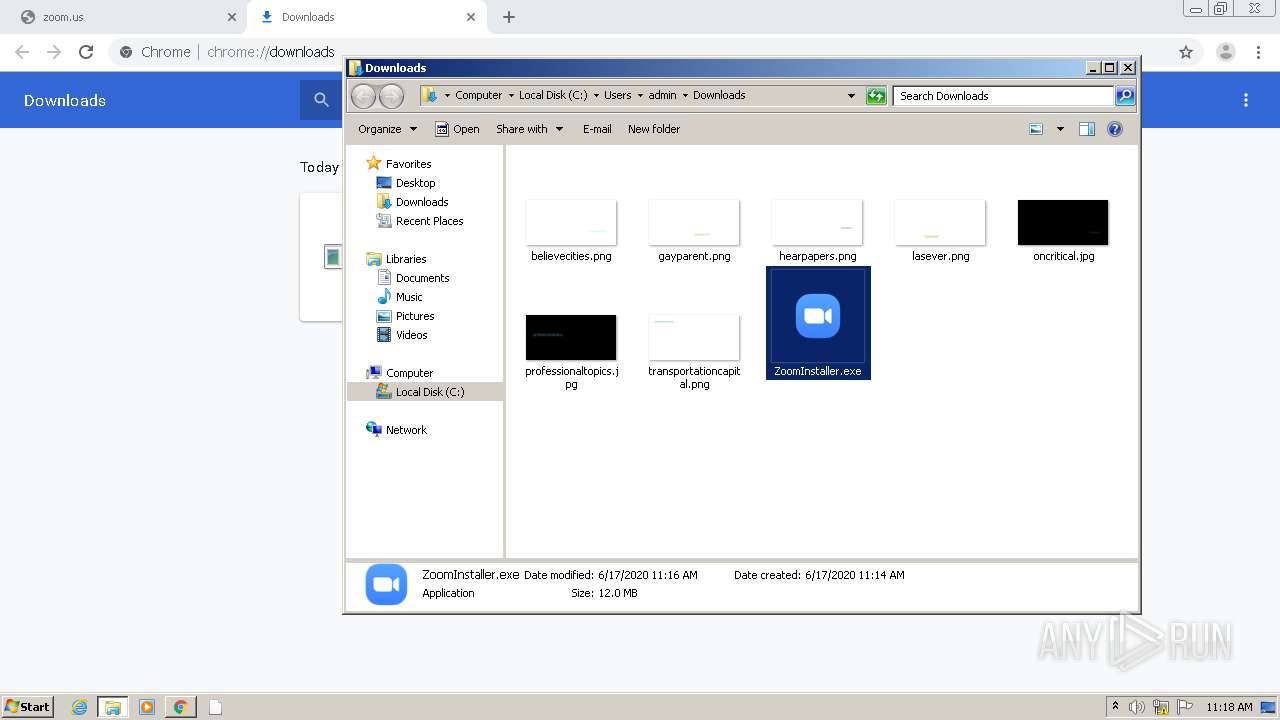Select lasever.png file
Viewport: 1280px width, 720px height.
[940, 231]
